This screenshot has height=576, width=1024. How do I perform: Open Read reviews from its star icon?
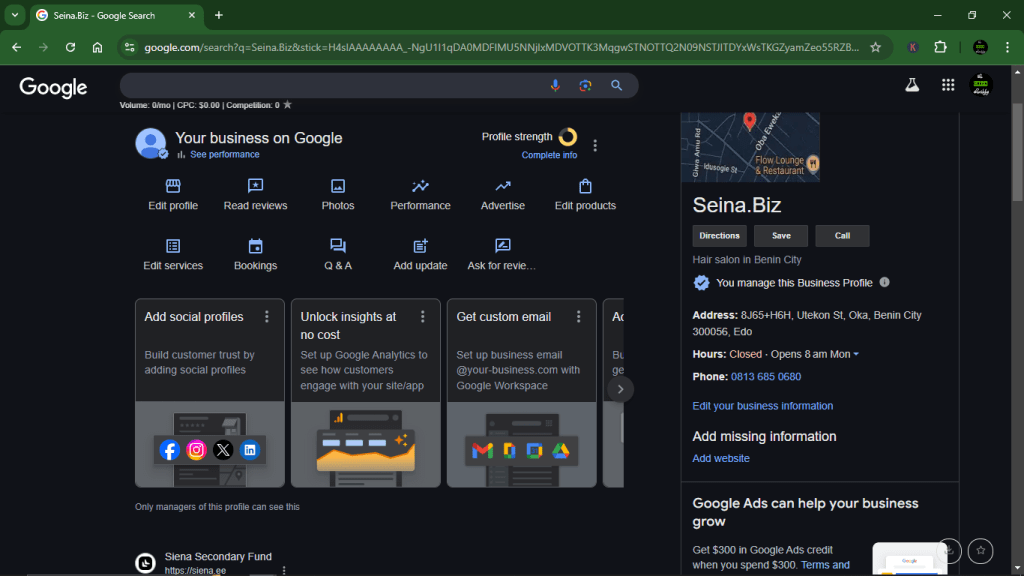click(x=255, y=186)
